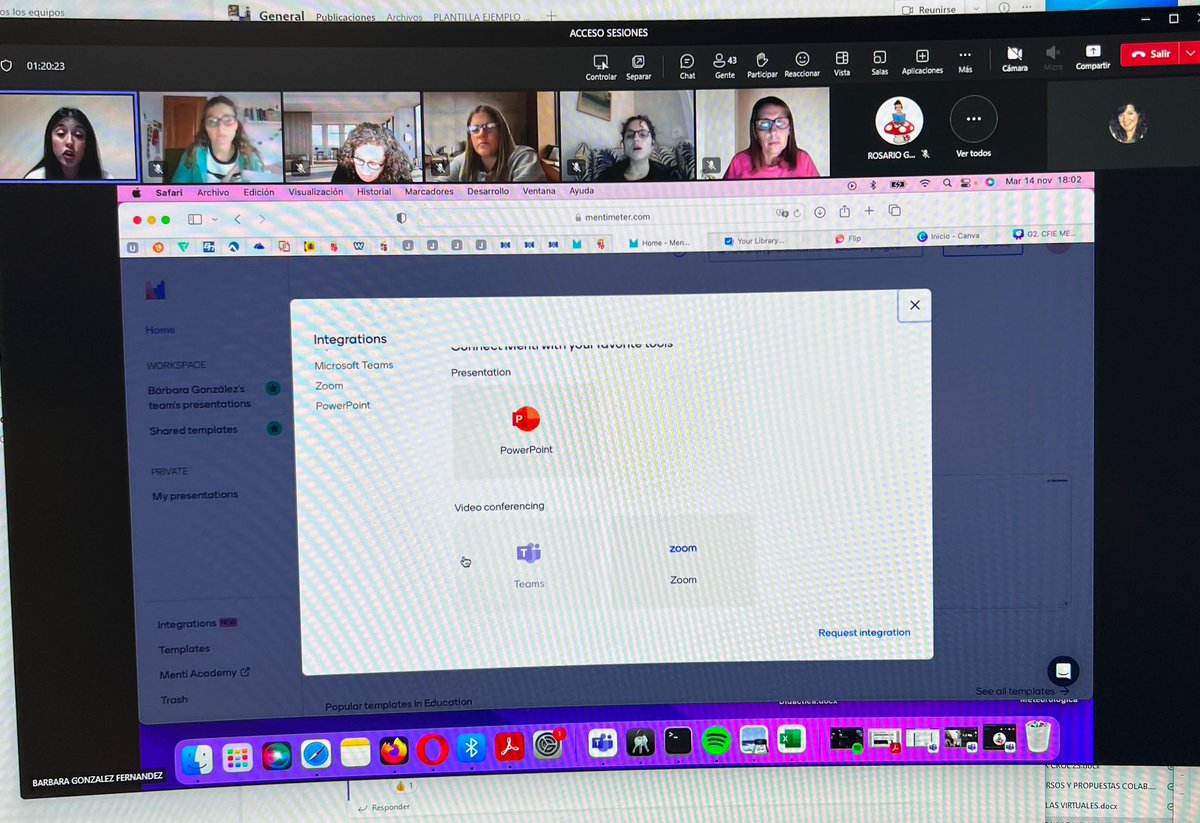Open Terminal from the Dock

[678, 742]
